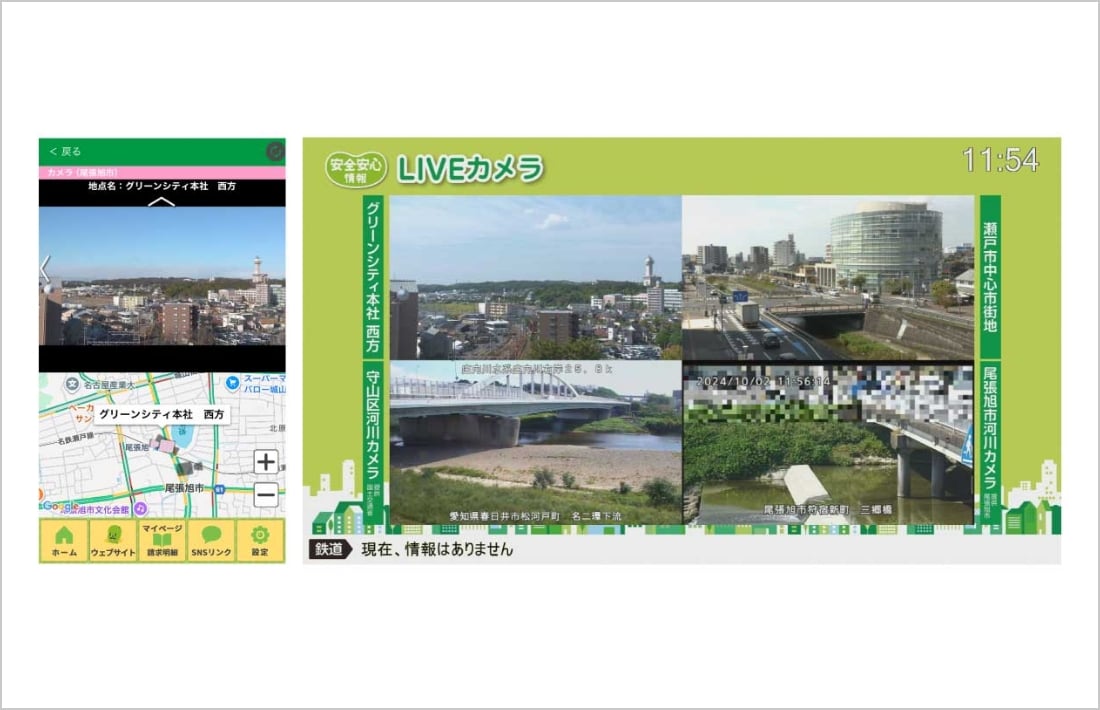
Task: Go back with the 戻る button
Action: click(65, 152)
